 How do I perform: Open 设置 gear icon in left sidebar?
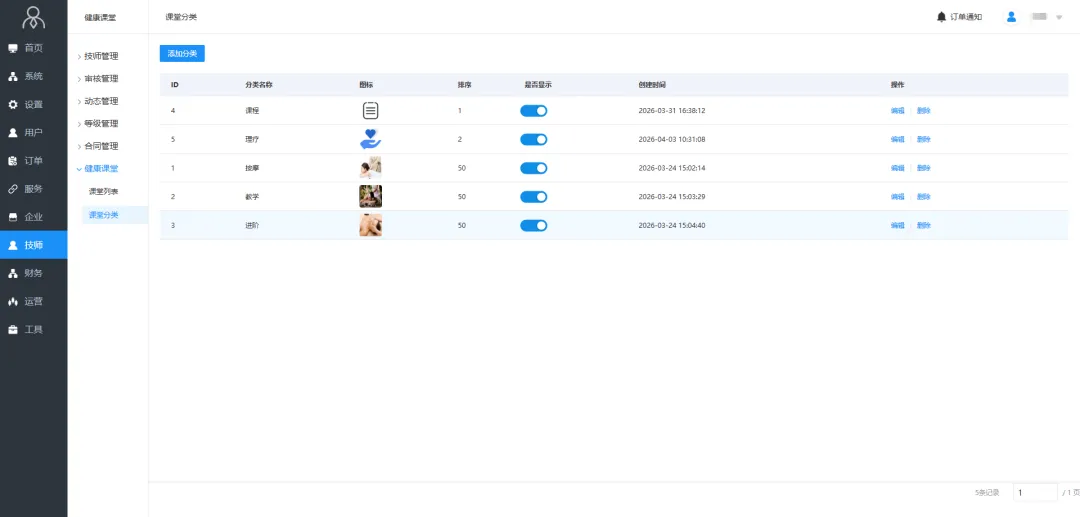point(13,104)
